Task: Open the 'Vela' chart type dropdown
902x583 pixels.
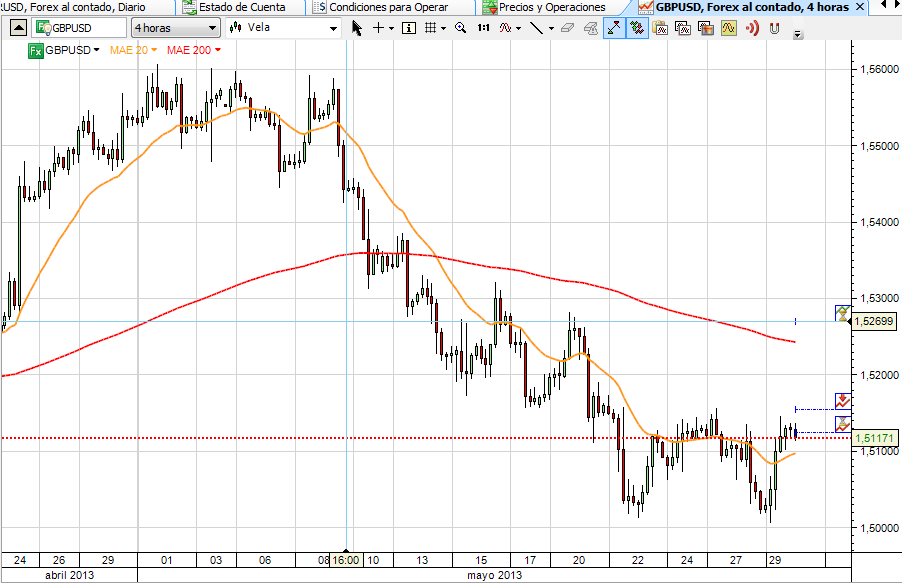Action: pyautogui.click(x=284, y=28)
